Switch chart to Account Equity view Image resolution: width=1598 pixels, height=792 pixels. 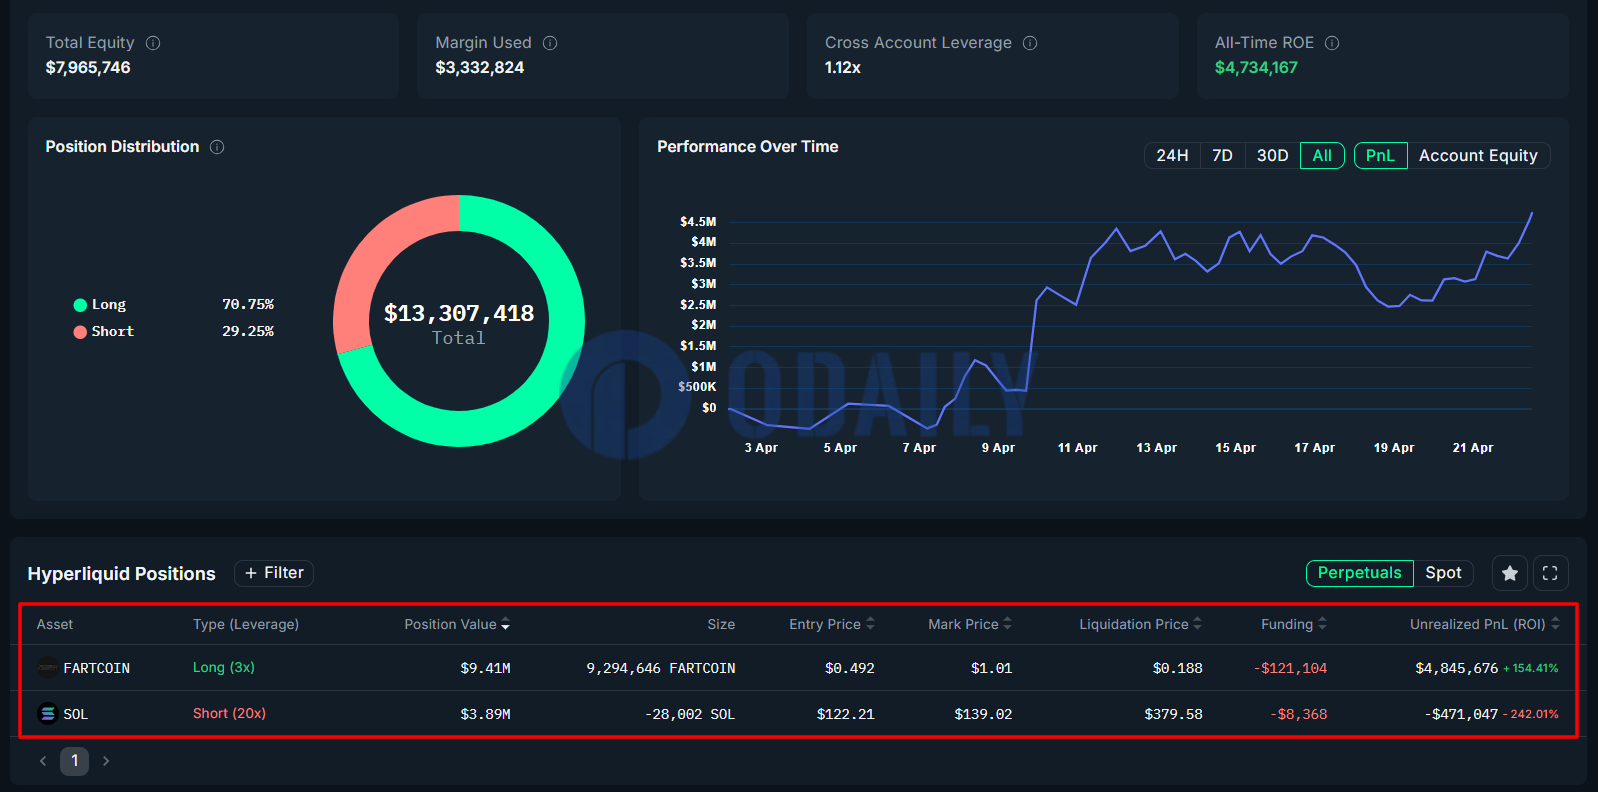(x=1478, y=156)
